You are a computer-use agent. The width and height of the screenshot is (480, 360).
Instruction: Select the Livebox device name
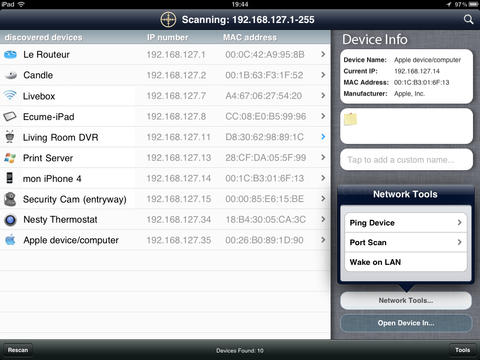(39, 96)
